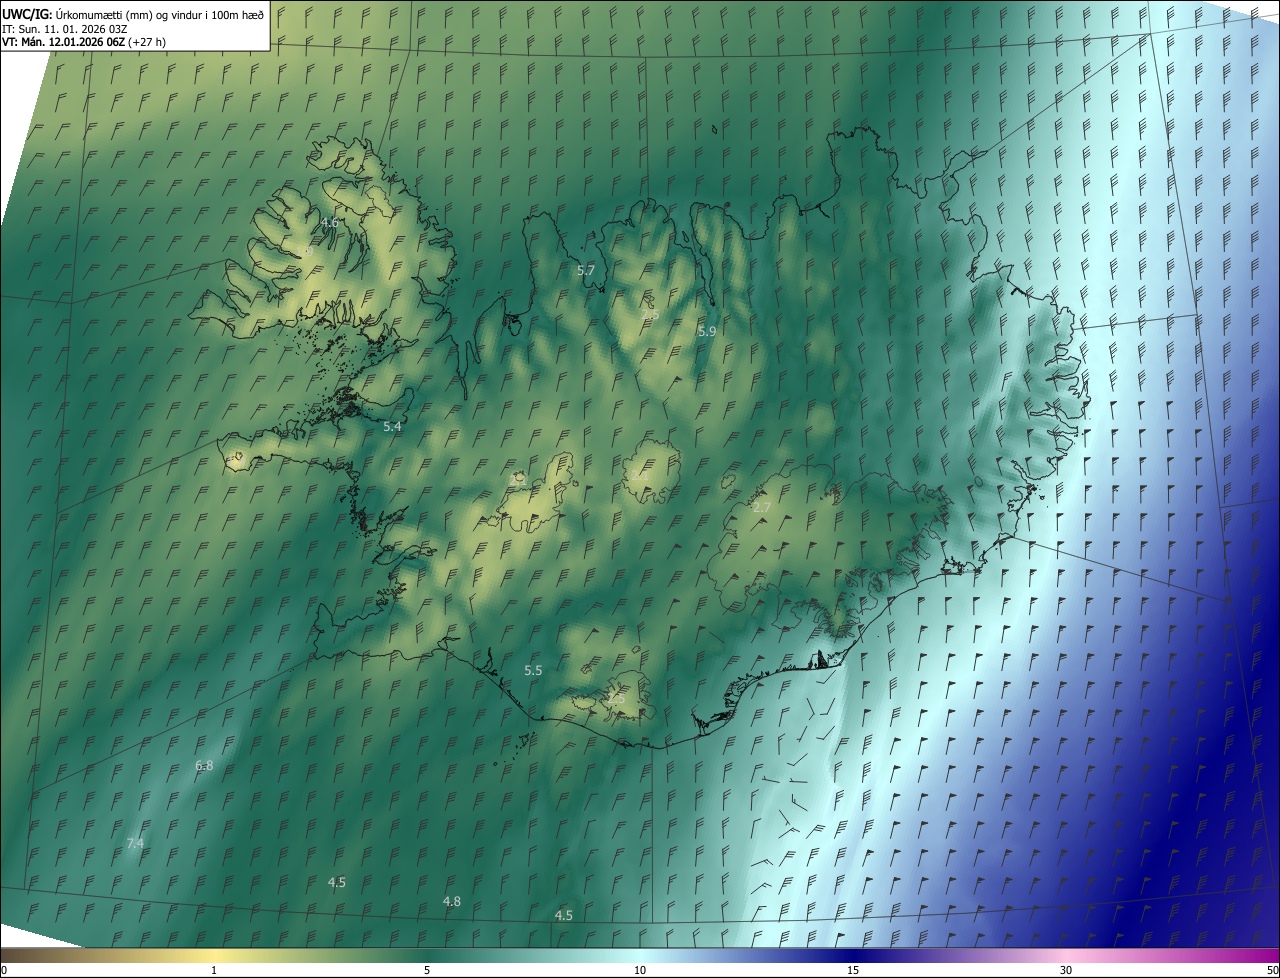Click the 4.8 value over the ocean

pyautogui.click(x=452, y=901)
